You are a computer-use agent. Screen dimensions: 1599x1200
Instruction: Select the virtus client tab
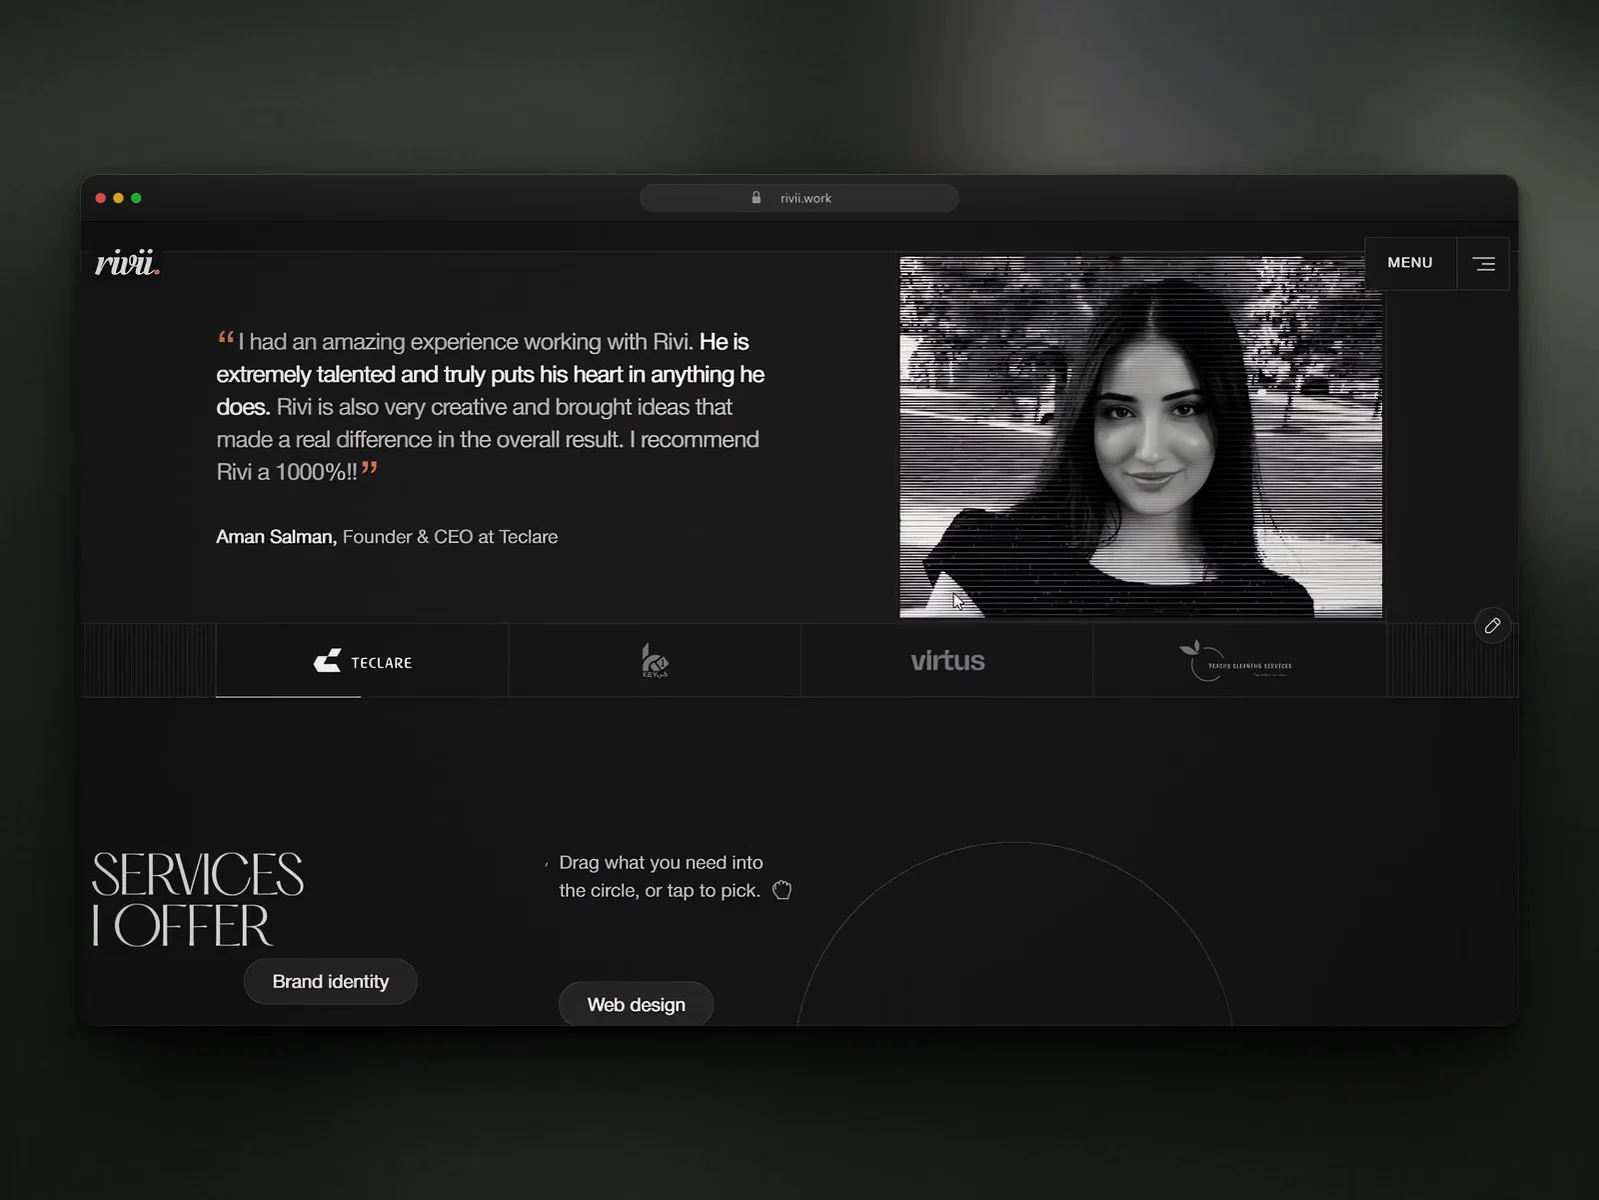(947, 661)
